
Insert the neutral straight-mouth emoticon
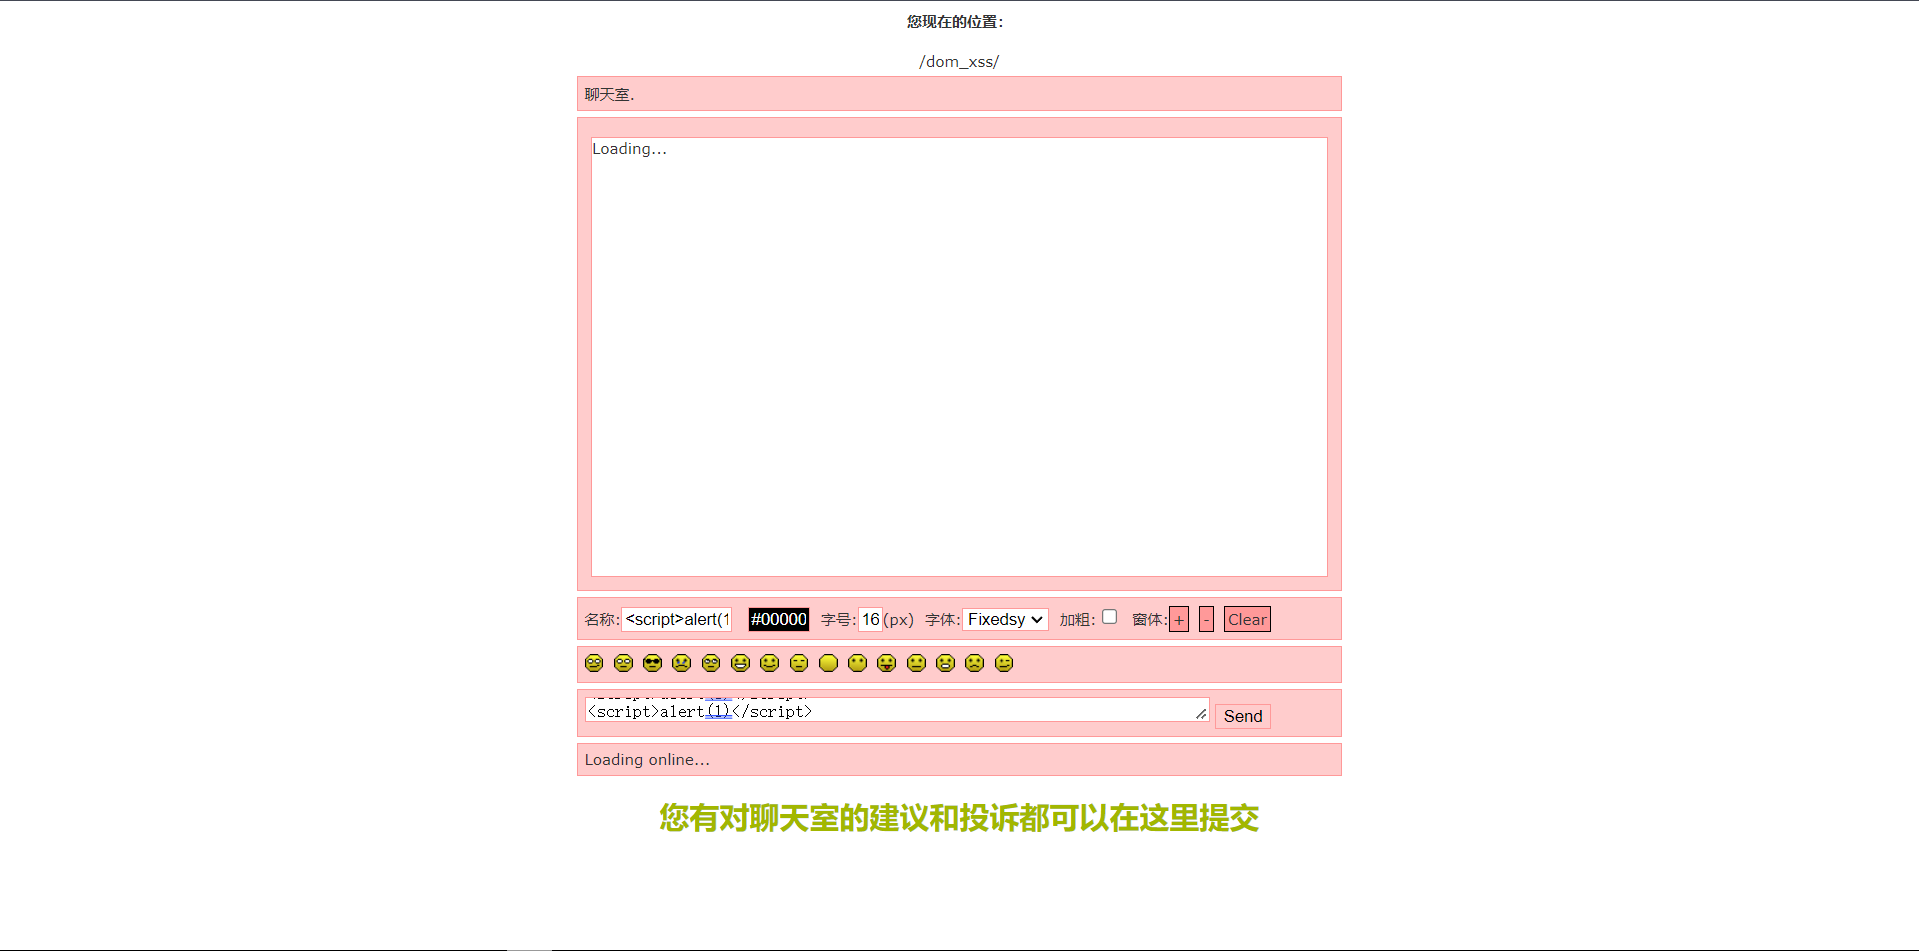coord(916,663)
